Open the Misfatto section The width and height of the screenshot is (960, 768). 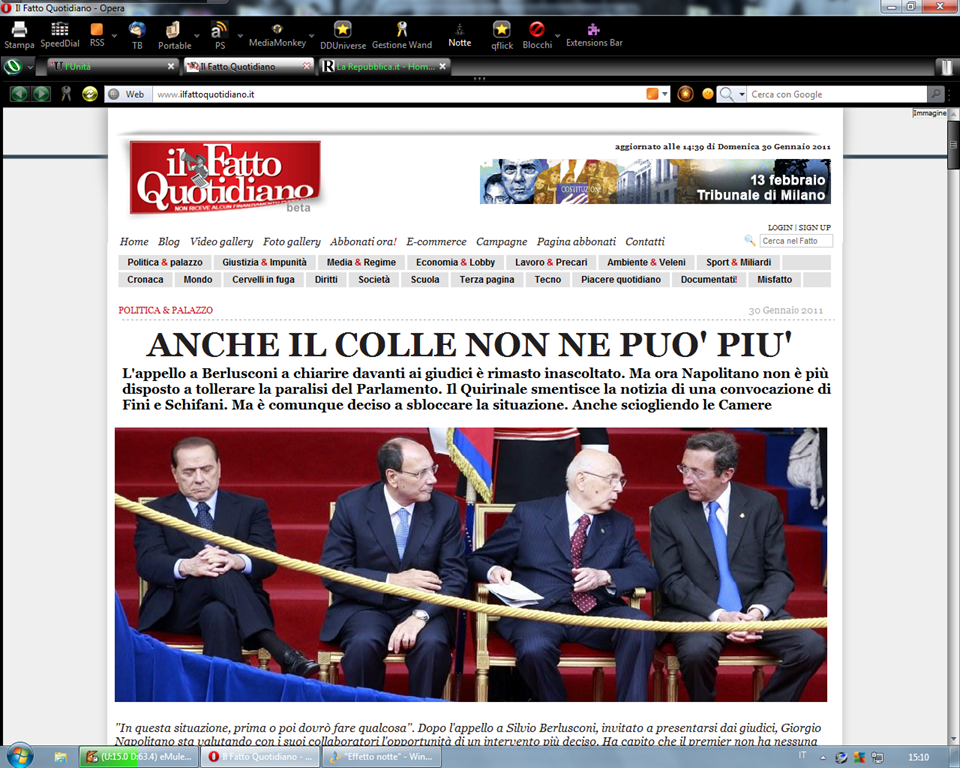coord(774,279)
